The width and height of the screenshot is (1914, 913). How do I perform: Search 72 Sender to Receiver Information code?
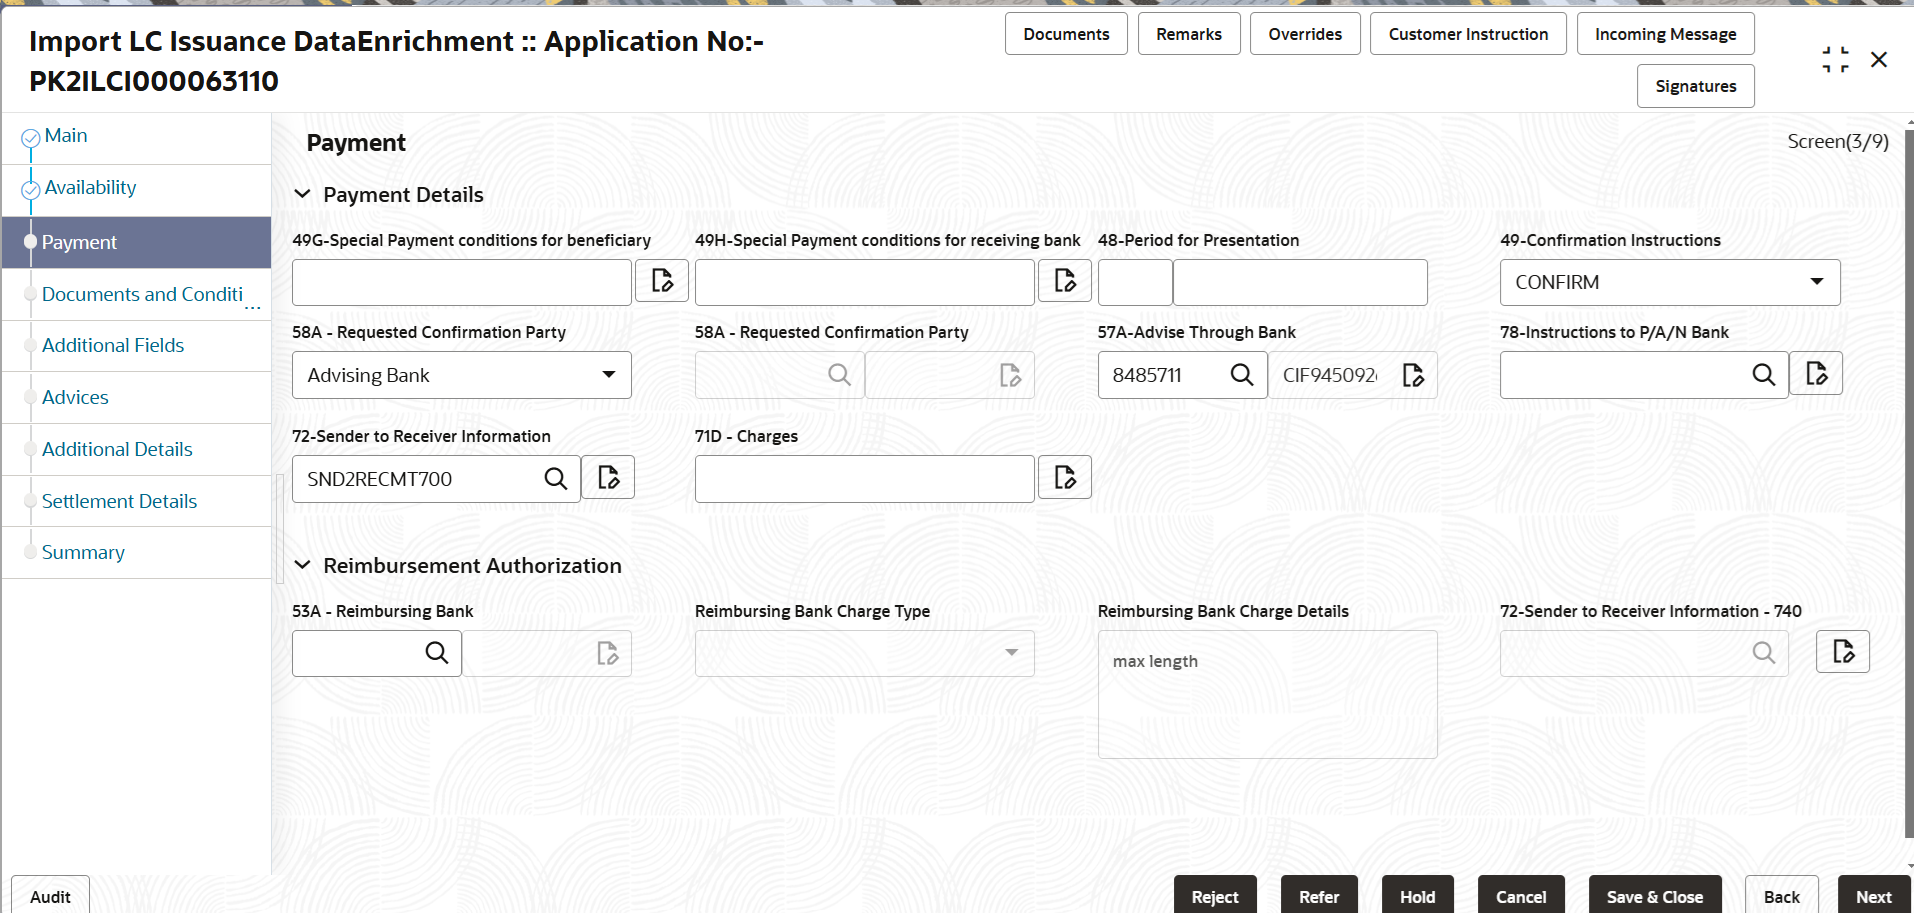point(556,479)
